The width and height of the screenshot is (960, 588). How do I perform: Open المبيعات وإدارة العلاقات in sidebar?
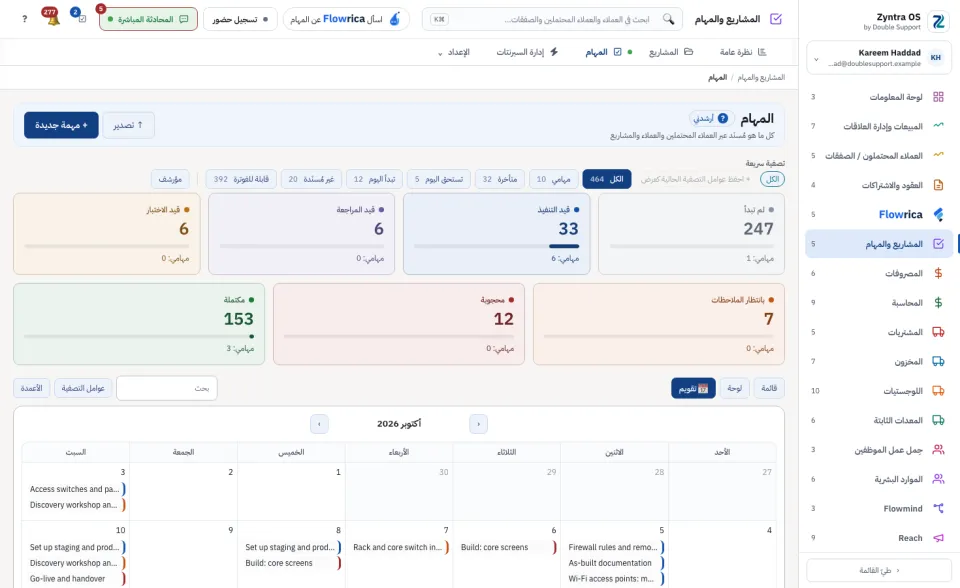point(878,126)
